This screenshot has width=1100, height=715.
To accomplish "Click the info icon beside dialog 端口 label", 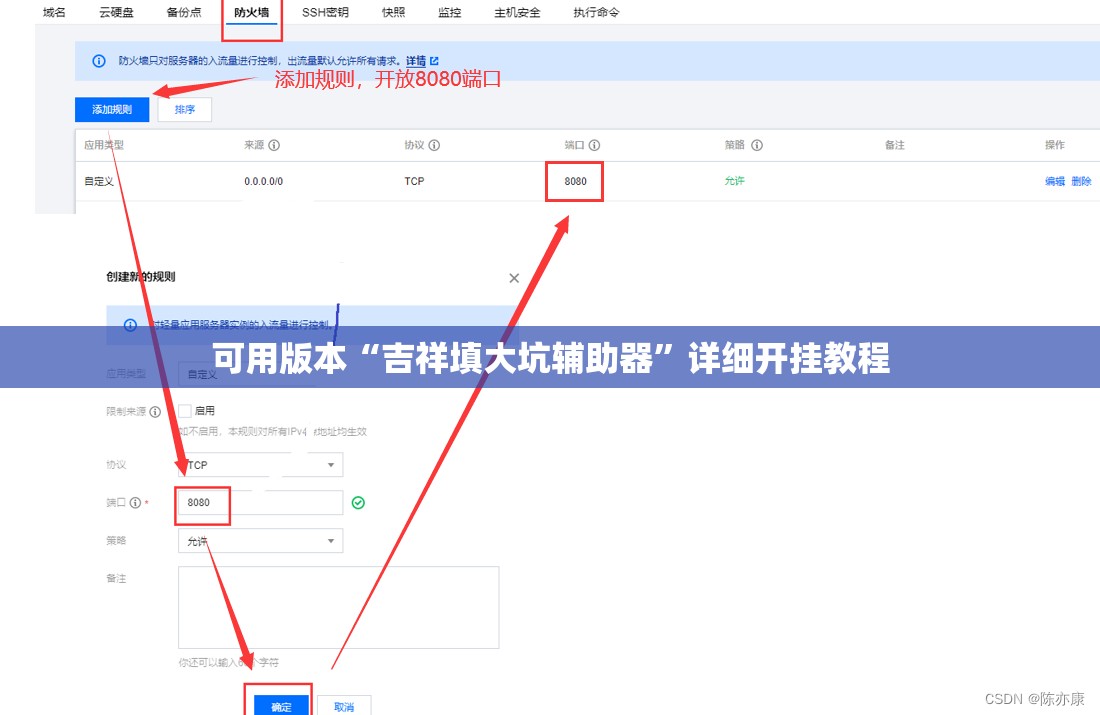I will (x=135, y=502).
